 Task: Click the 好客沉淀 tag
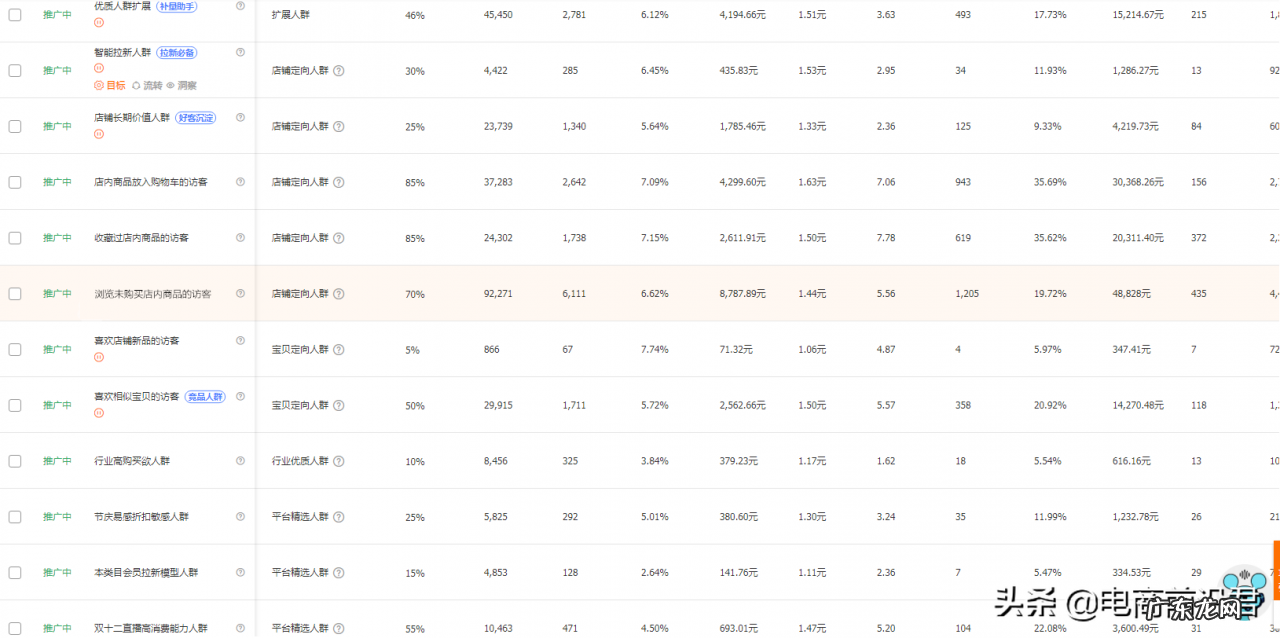click(x=195, y=118)
